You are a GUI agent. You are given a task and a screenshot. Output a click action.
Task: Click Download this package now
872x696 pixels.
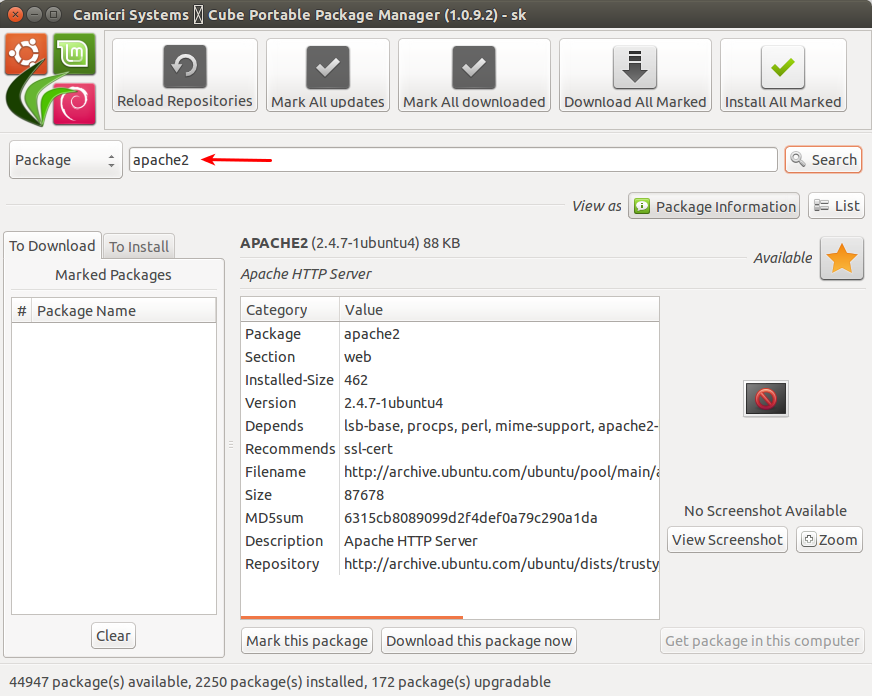479,641
